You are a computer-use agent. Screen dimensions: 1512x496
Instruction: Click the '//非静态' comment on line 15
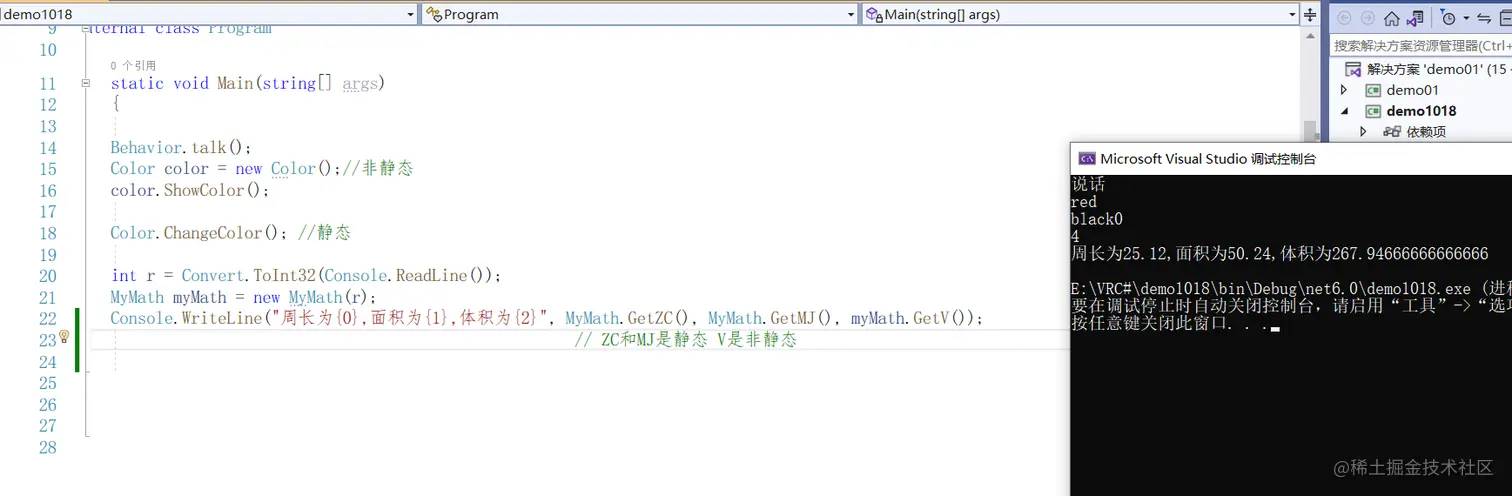(377, 168)
